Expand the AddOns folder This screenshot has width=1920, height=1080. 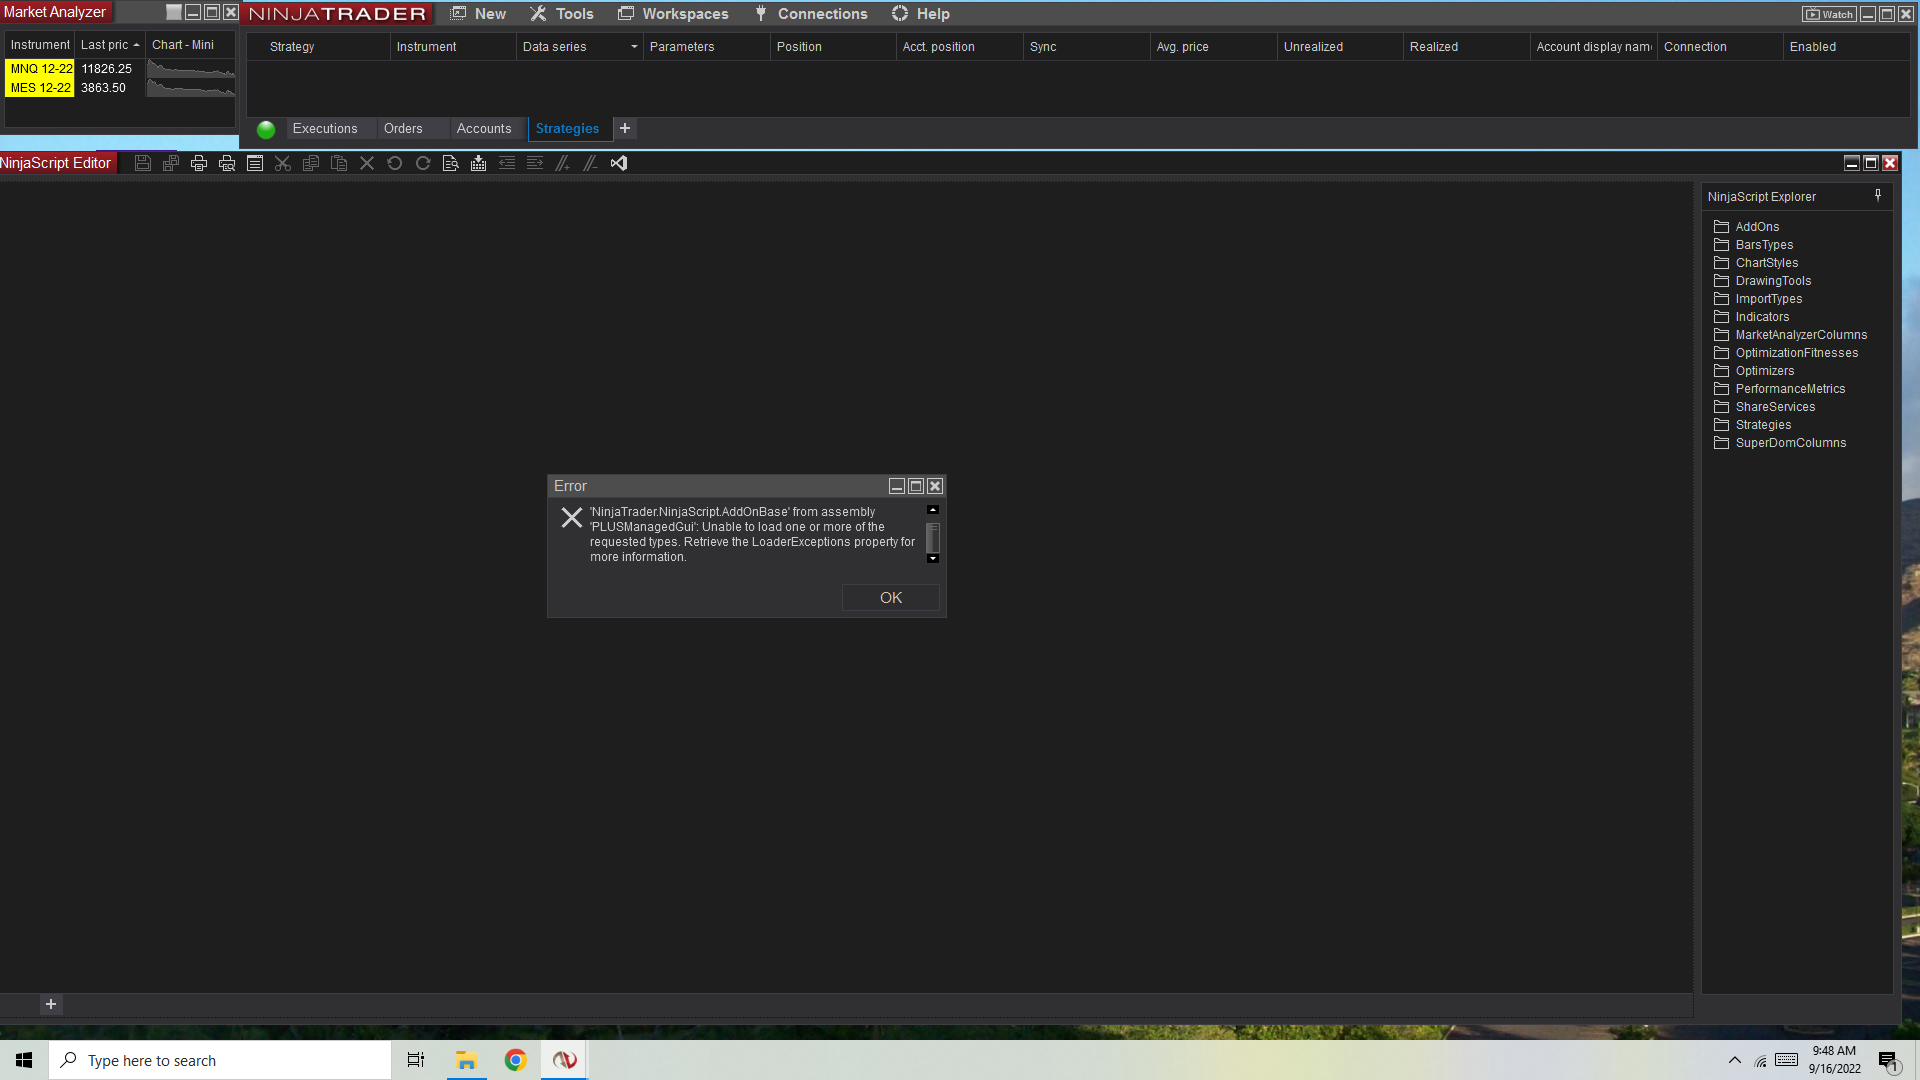[1757, 227]
